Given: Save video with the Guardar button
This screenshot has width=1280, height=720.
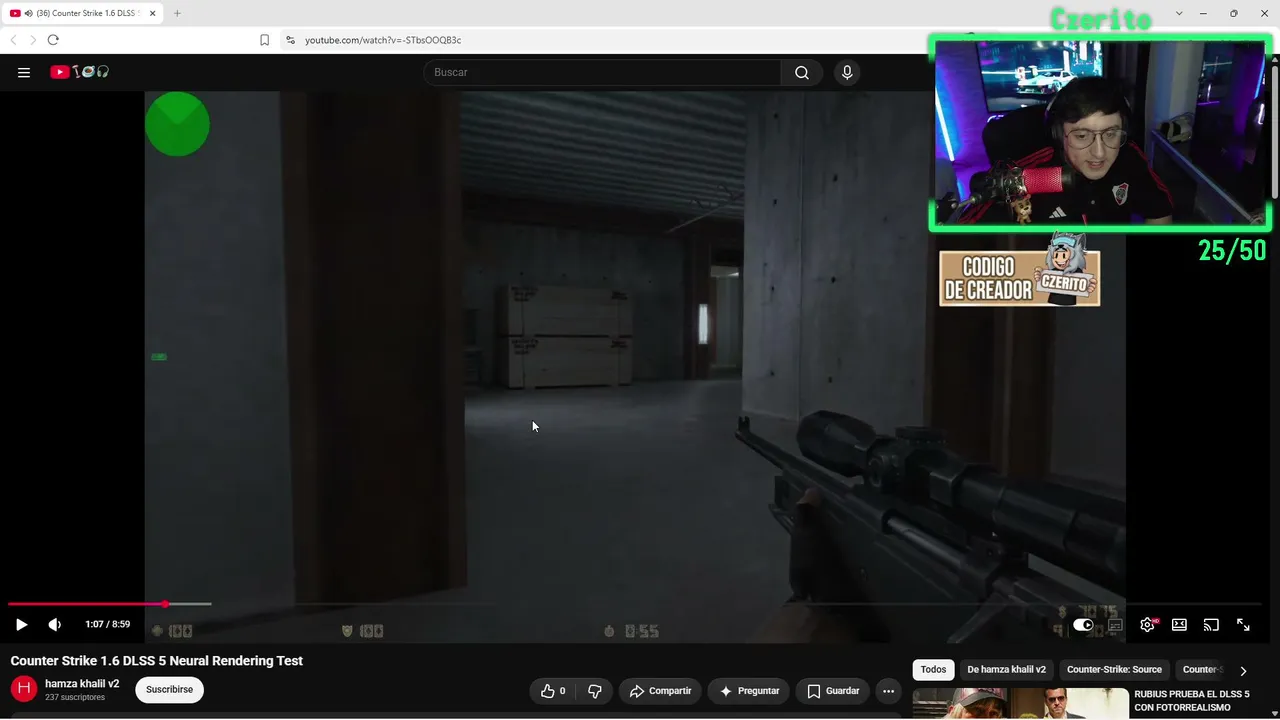Looking at the screenshot, I should [833, 691].
